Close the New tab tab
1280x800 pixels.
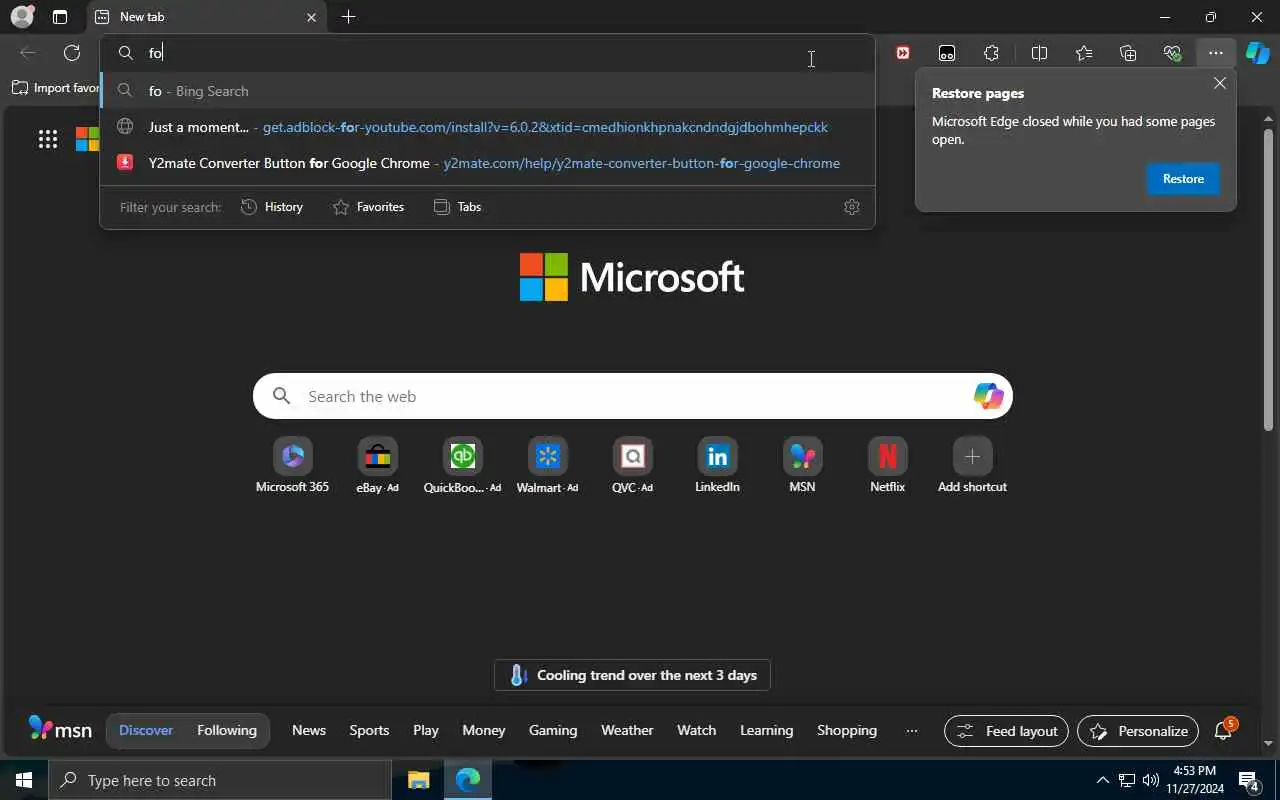(311, 17)
